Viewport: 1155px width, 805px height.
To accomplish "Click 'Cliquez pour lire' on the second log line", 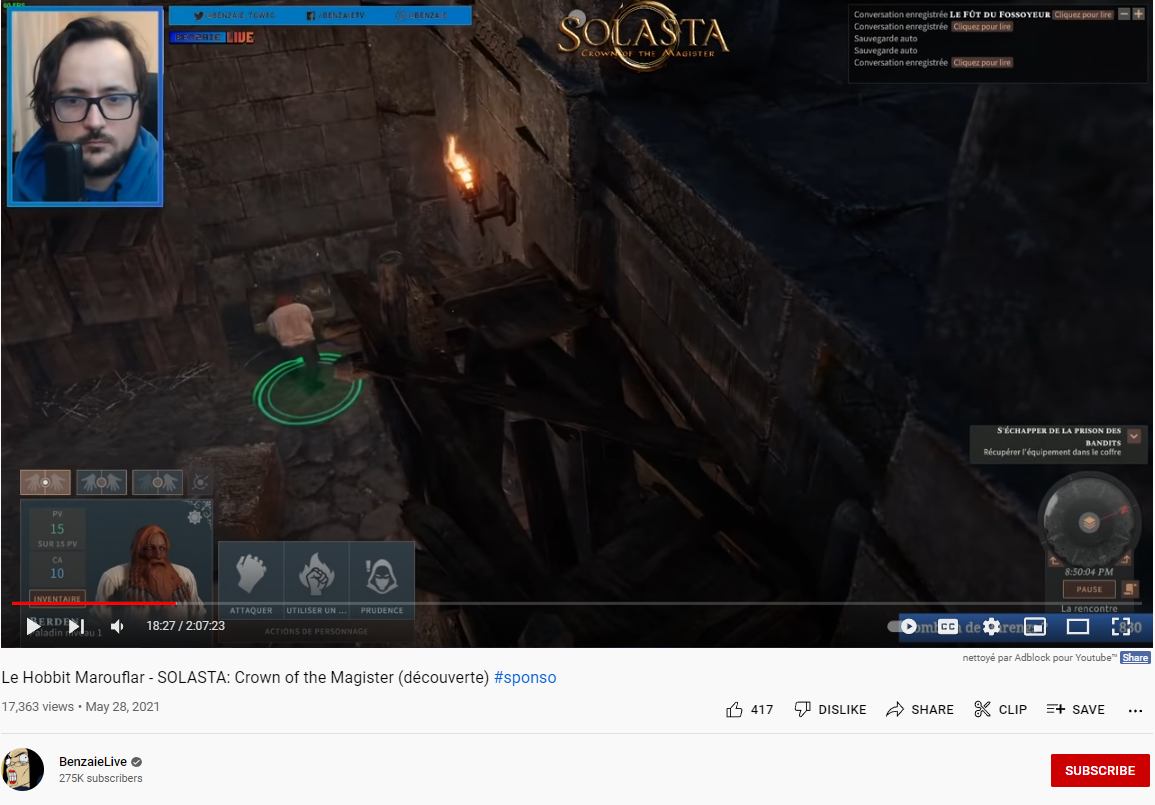I will pos(982,27).
